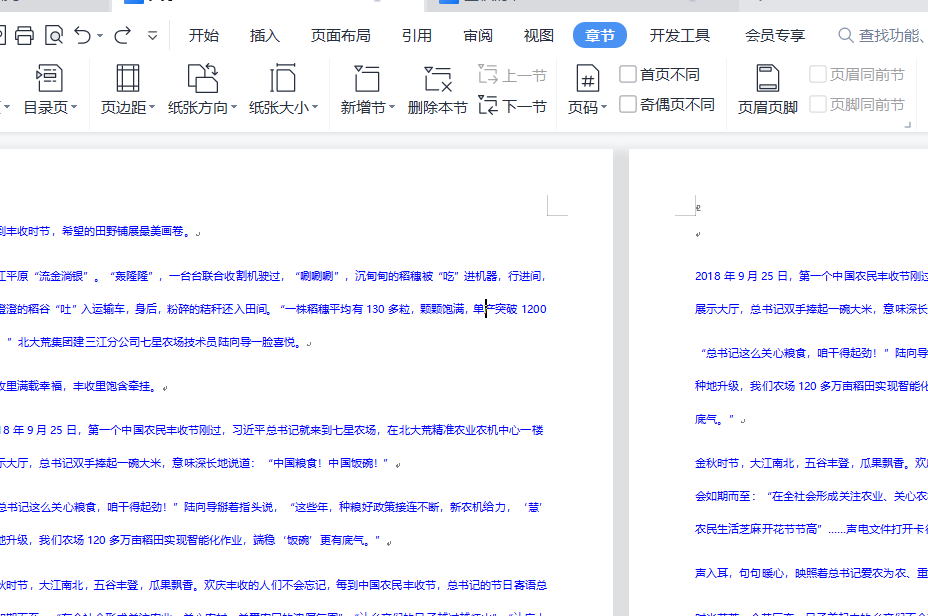Open the 会员专享 tab

(775, 36)
